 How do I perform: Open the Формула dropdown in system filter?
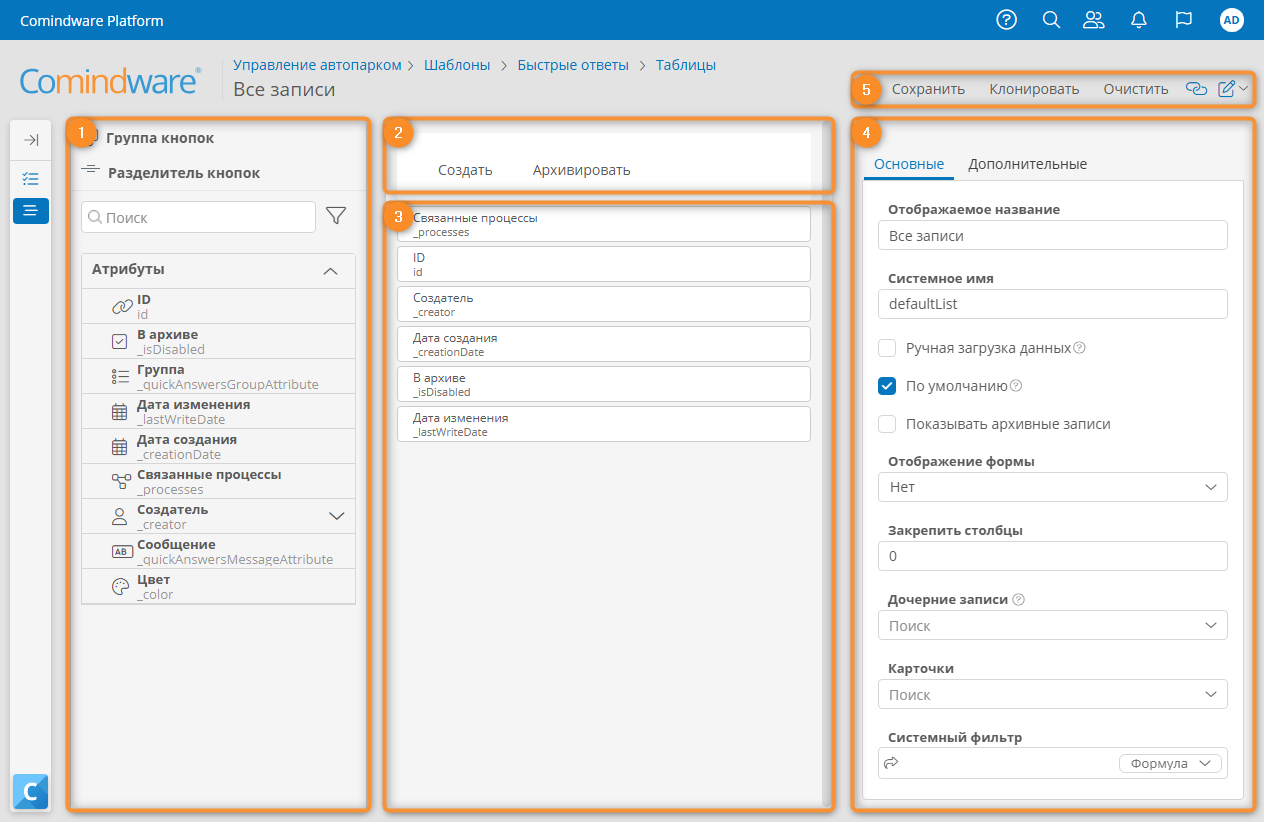tap(1170, 763)
